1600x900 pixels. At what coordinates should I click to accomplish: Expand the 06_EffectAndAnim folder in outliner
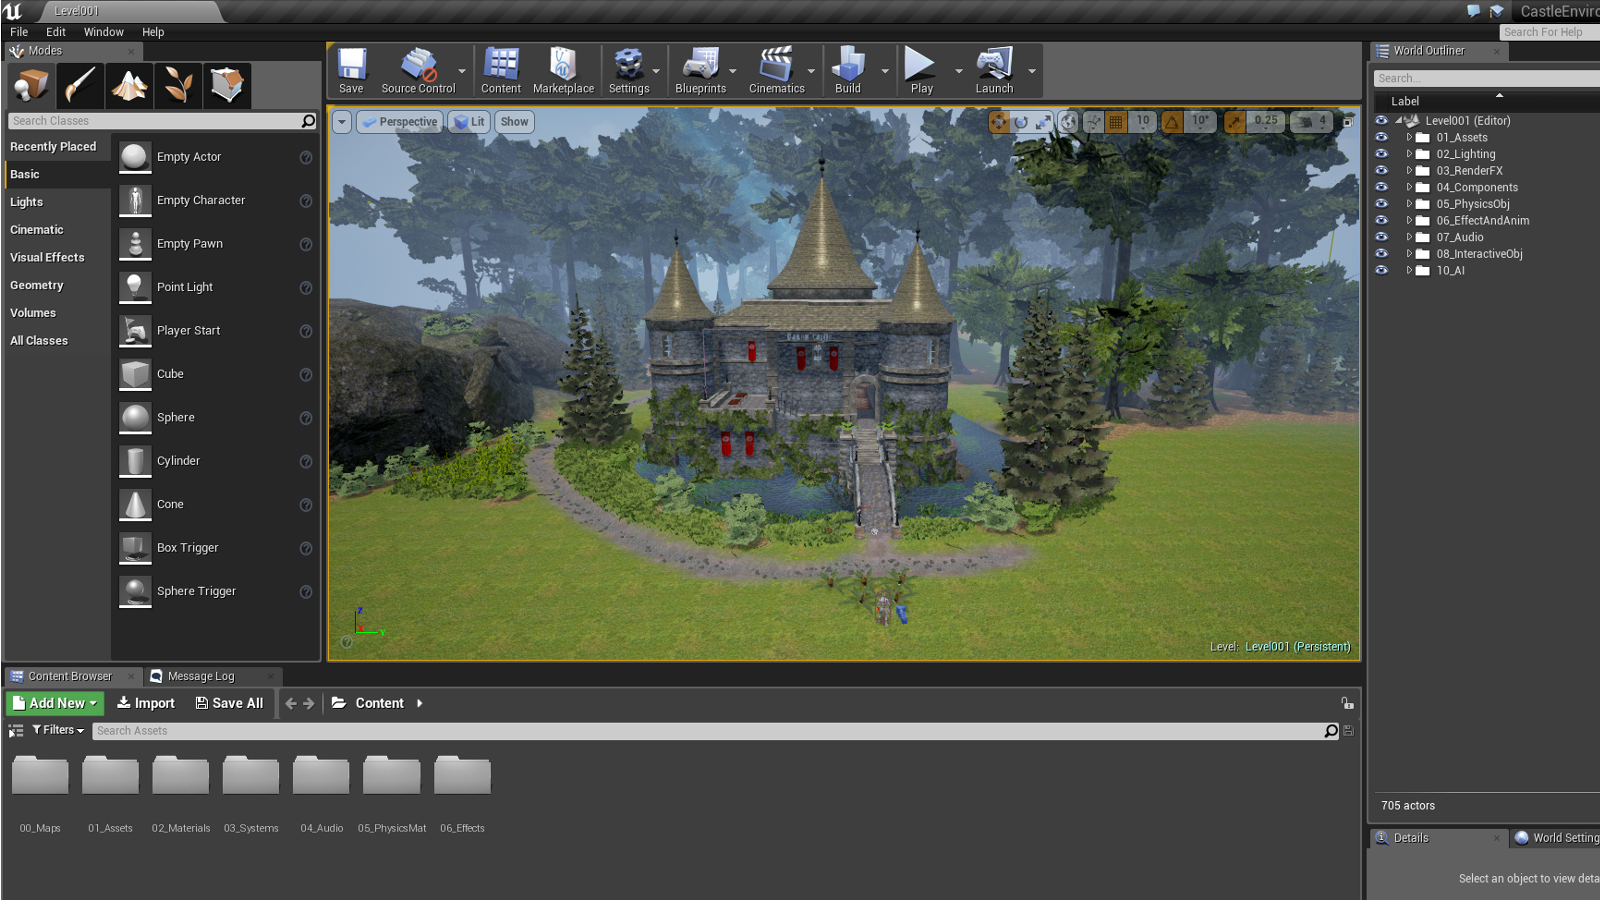(1409, 220)
